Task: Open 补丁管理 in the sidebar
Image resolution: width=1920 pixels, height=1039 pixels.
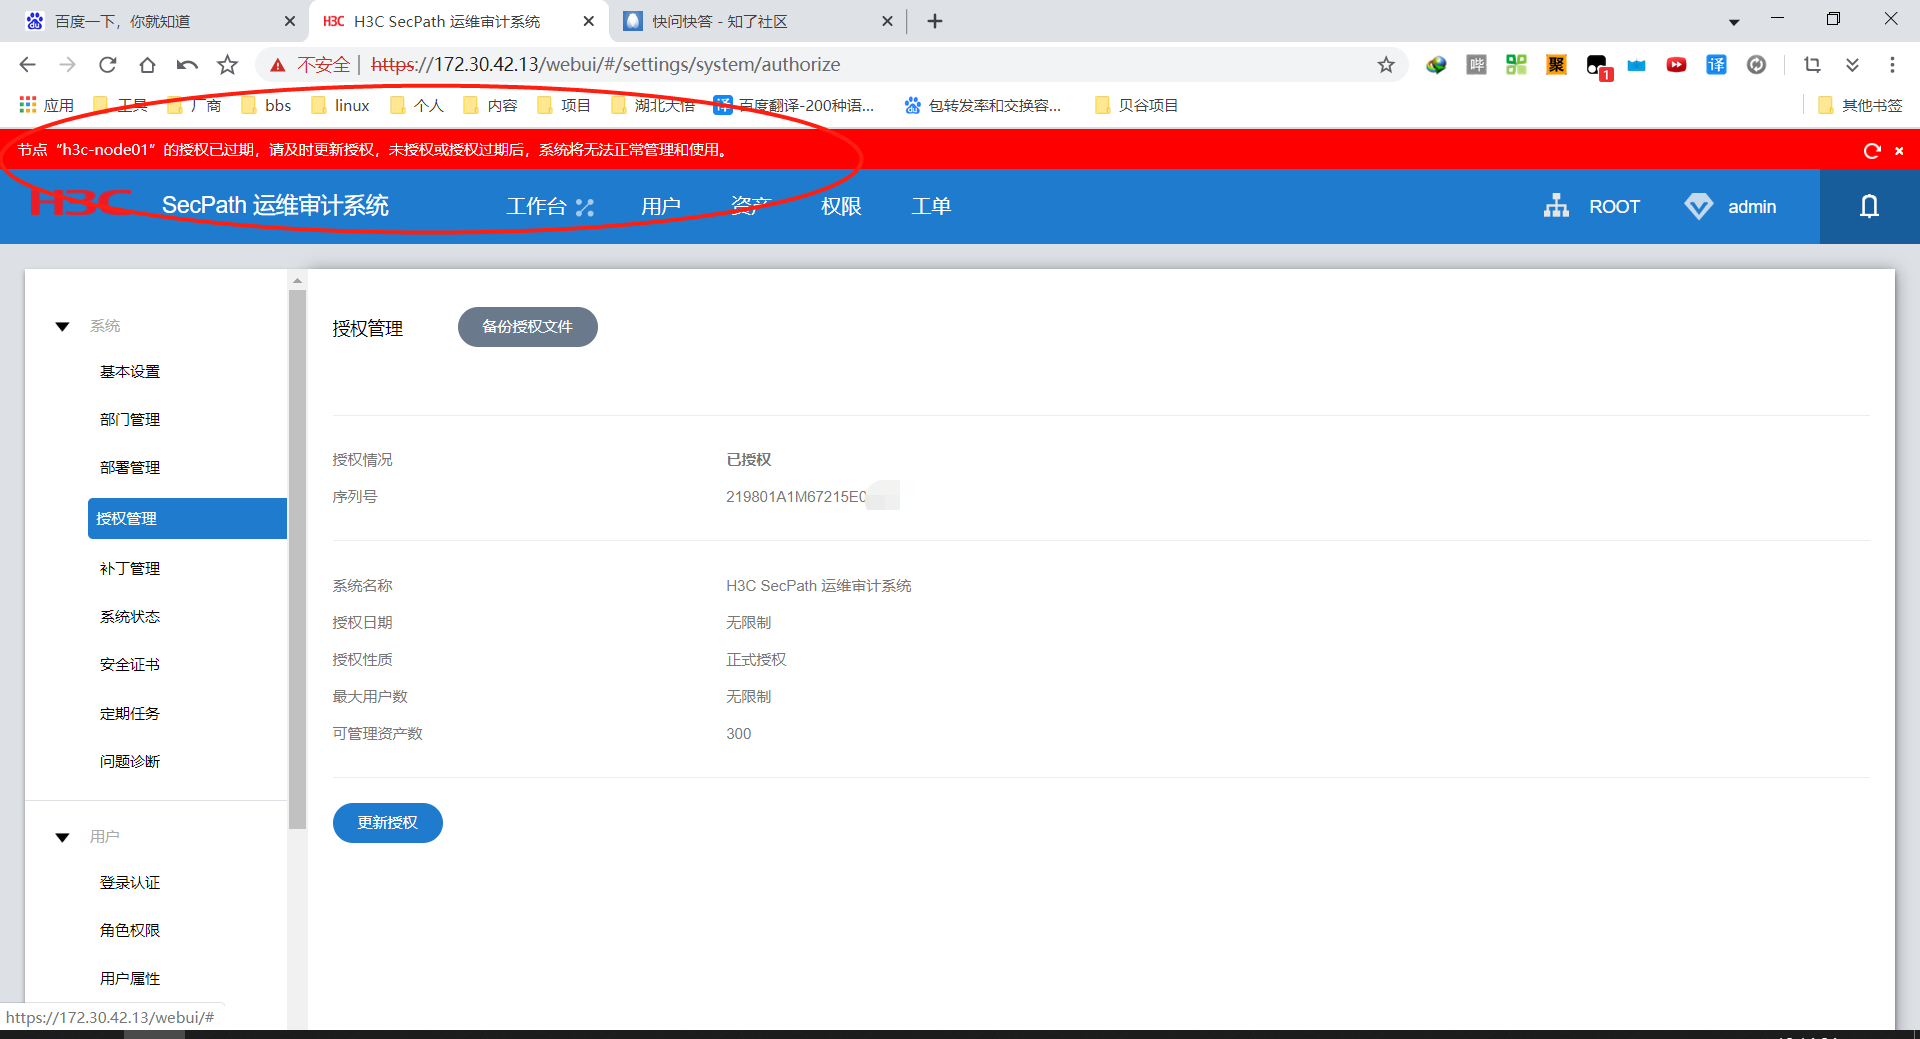Action: pos(130,569)
